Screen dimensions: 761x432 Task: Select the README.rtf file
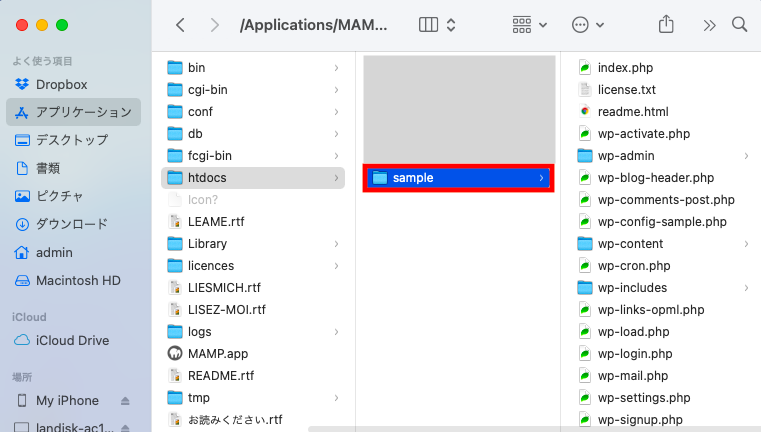253,376
